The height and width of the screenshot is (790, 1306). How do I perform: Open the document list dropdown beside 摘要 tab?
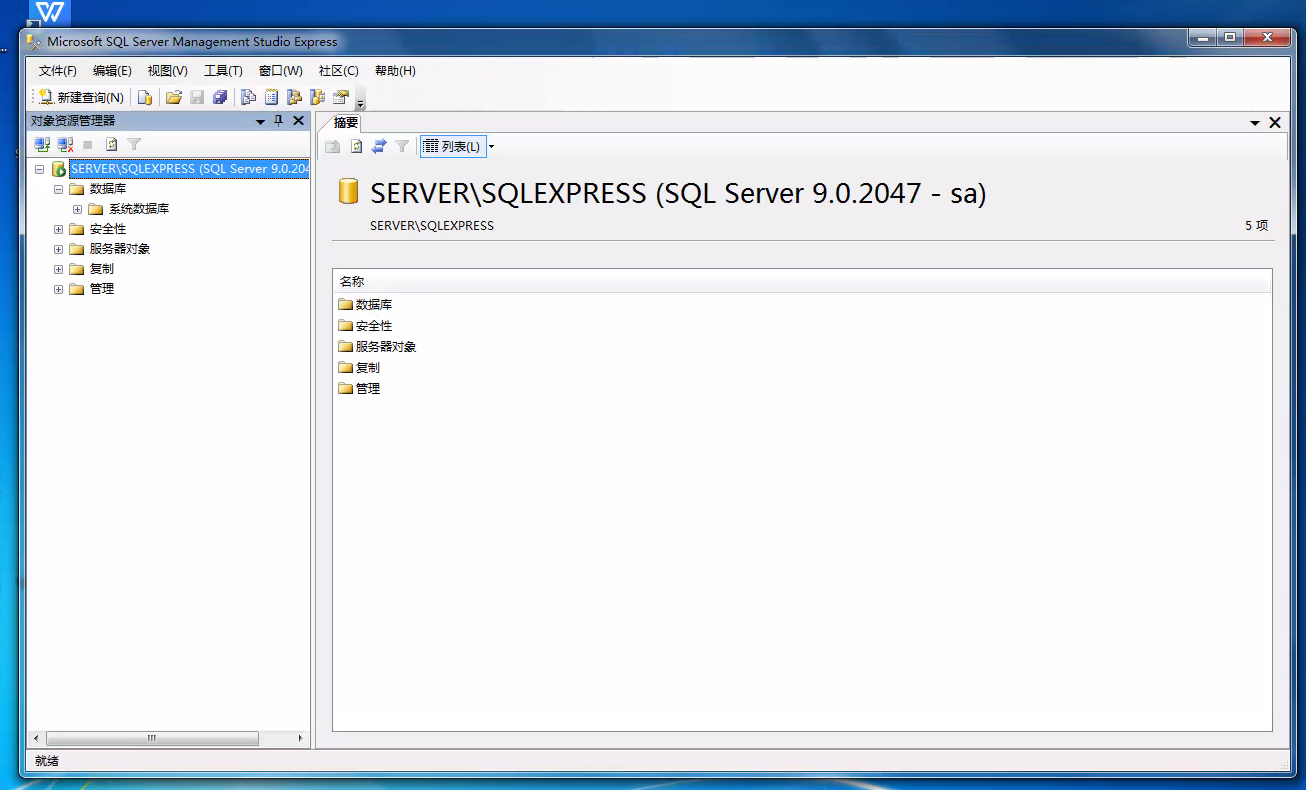click(x=1255, y=123)
